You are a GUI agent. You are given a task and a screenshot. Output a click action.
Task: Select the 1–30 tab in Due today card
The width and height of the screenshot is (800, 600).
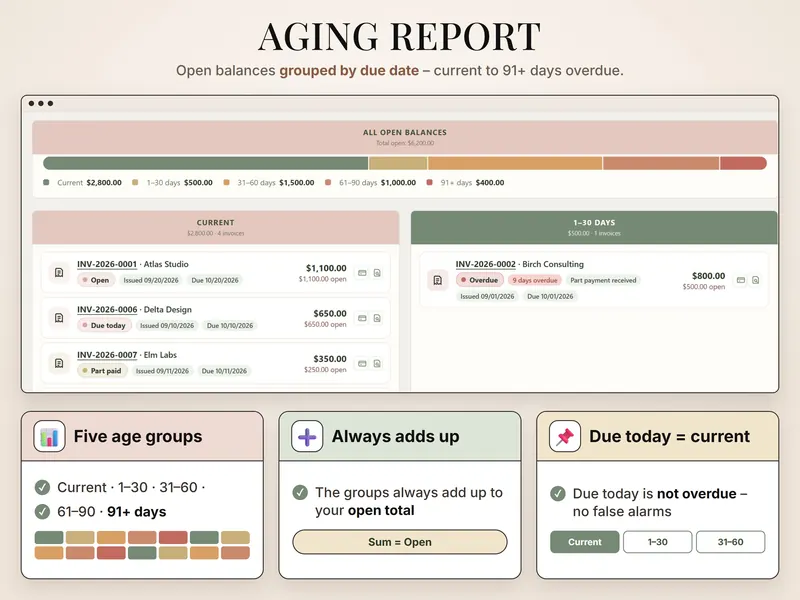pos(658,542)
